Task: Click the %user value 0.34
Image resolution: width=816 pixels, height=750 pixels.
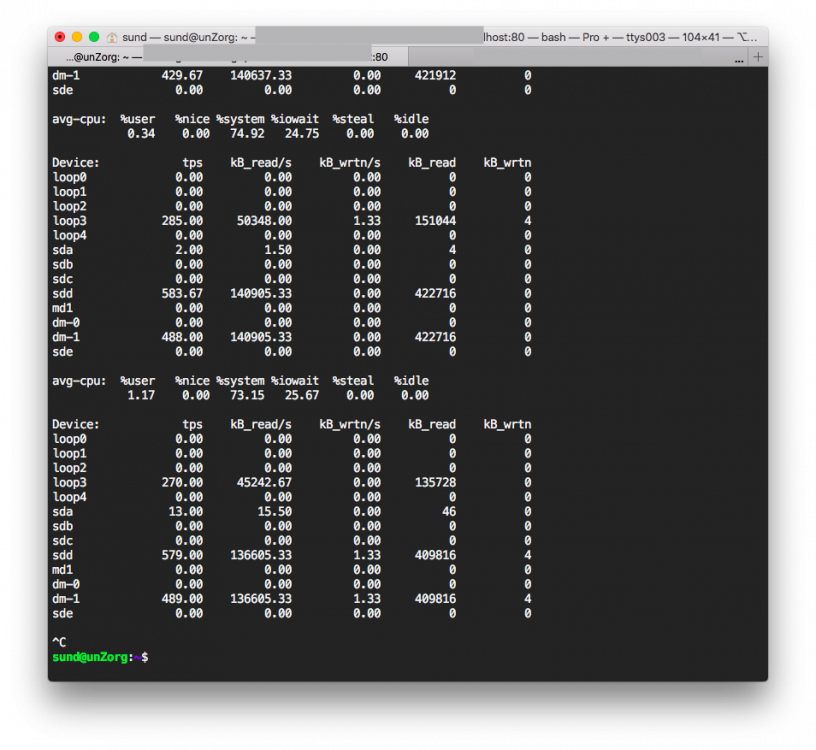Action: 141,134
